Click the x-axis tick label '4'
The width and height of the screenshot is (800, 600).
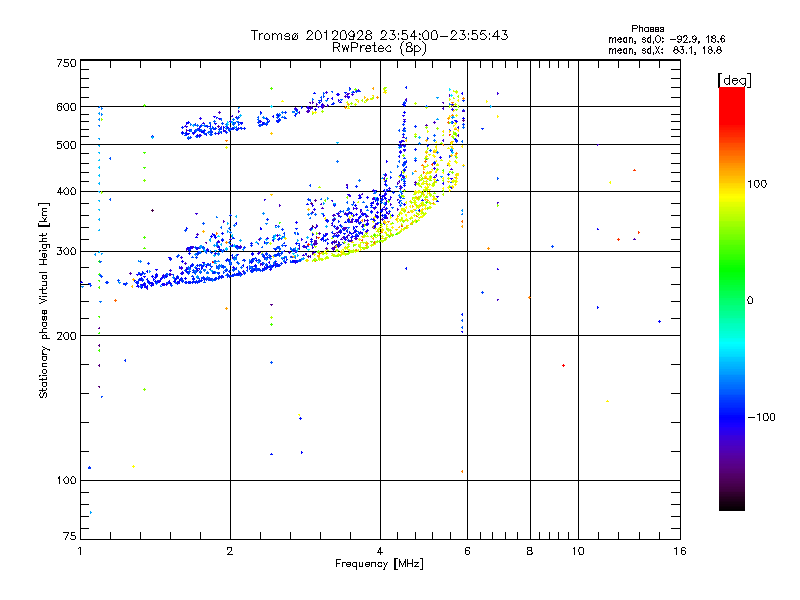(380, 551)
